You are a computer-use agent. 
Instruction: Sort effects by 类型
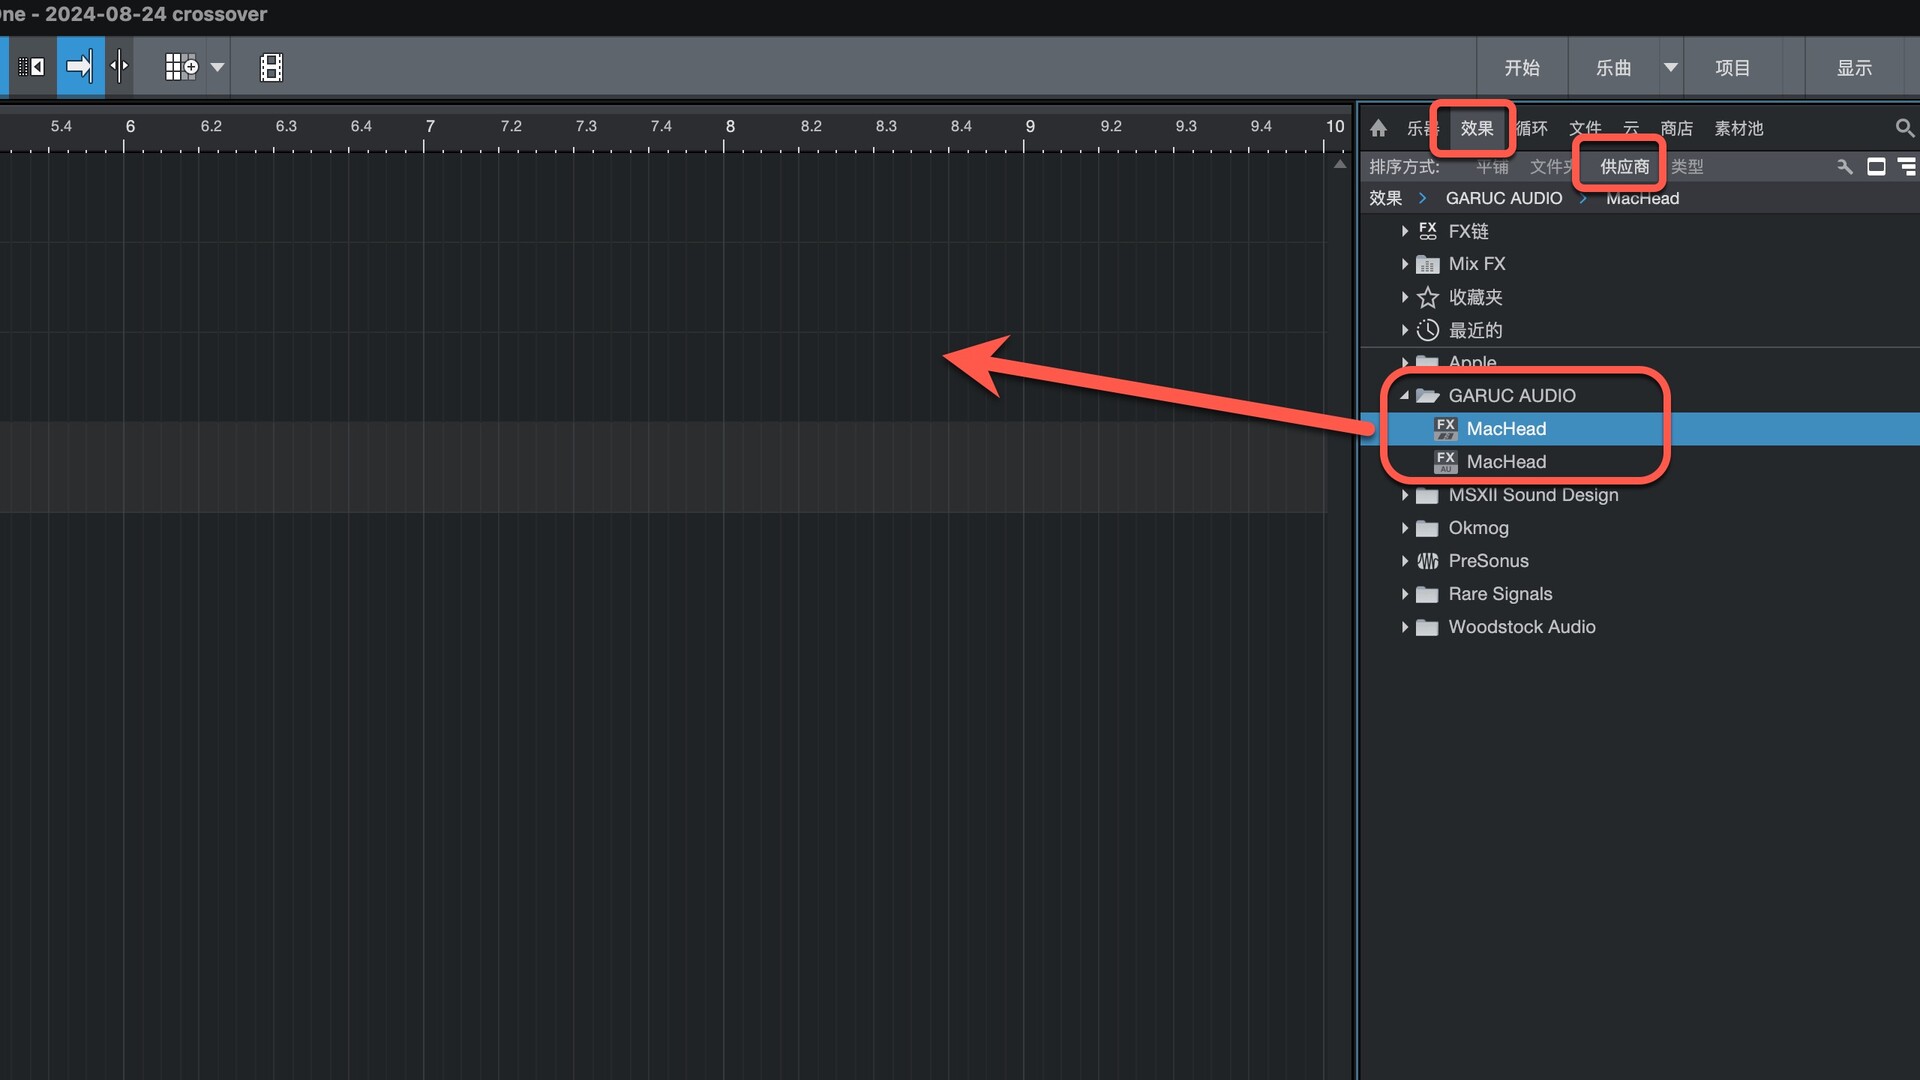(x=1687, y=167)
